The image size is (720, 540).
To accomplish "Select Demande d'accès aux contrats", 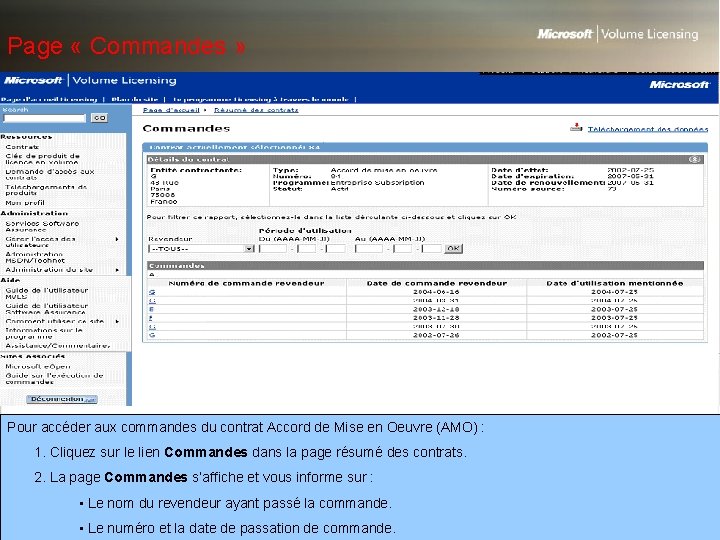I will tap(50, 174).
